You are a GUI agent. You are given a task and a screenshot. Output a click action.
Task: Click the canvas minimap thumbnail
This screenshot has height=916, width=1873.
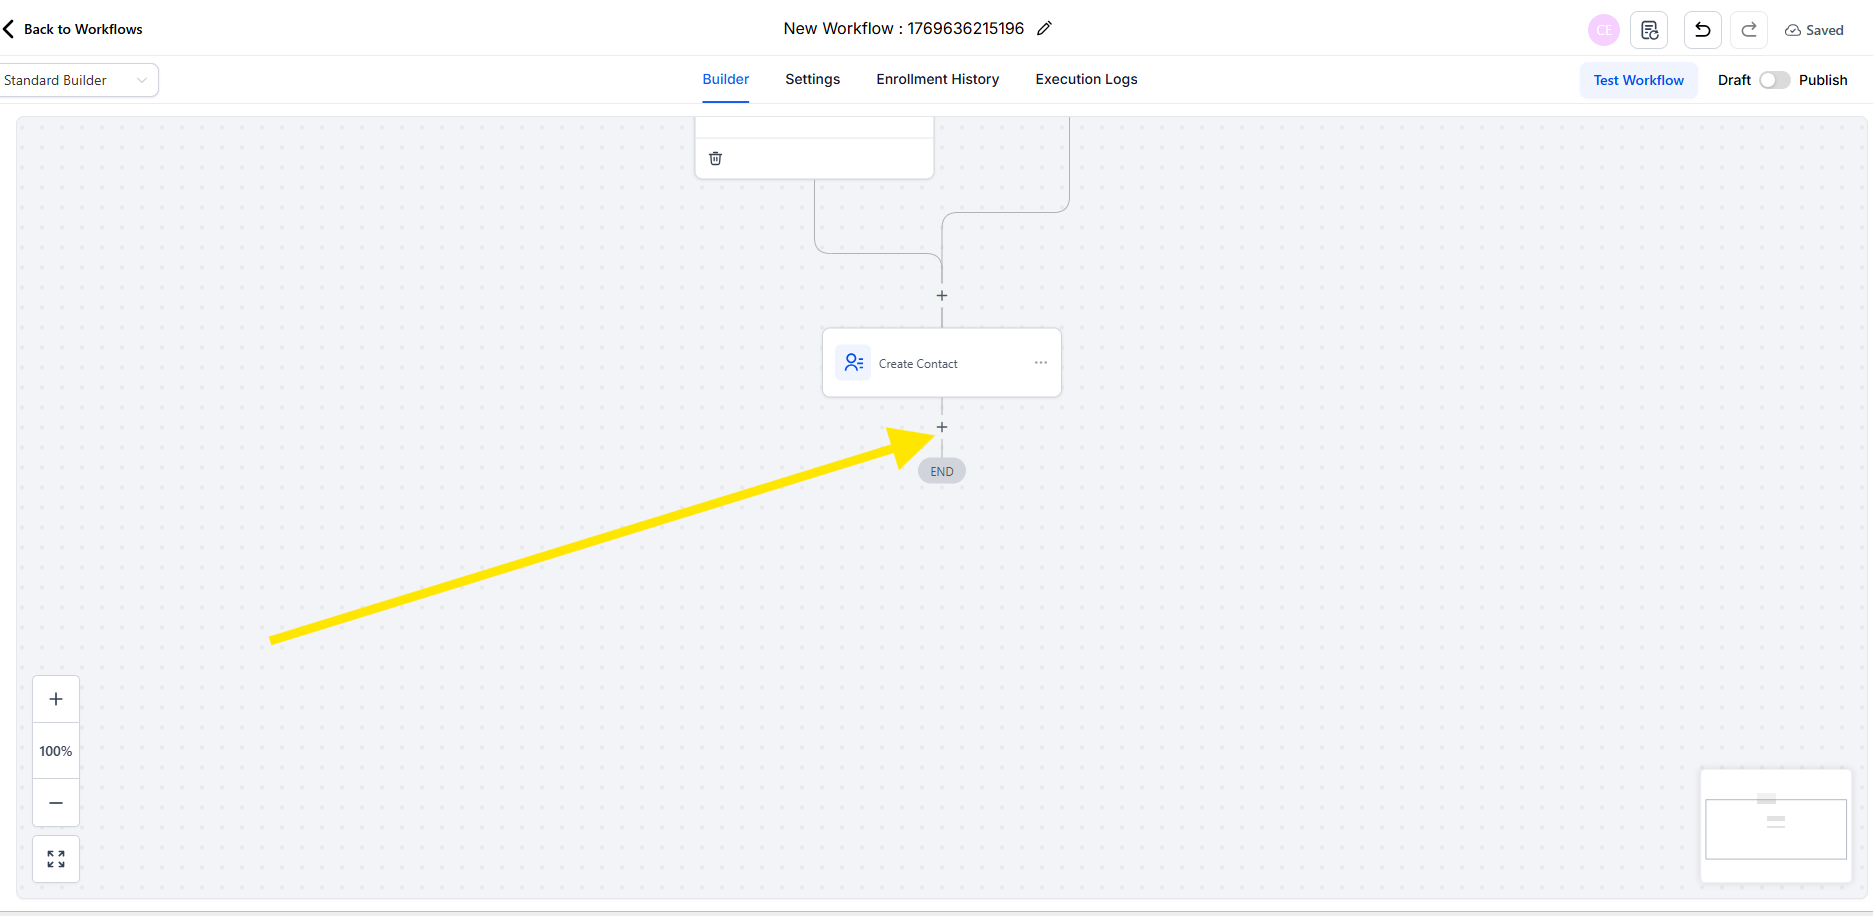tap(1775, 826)
